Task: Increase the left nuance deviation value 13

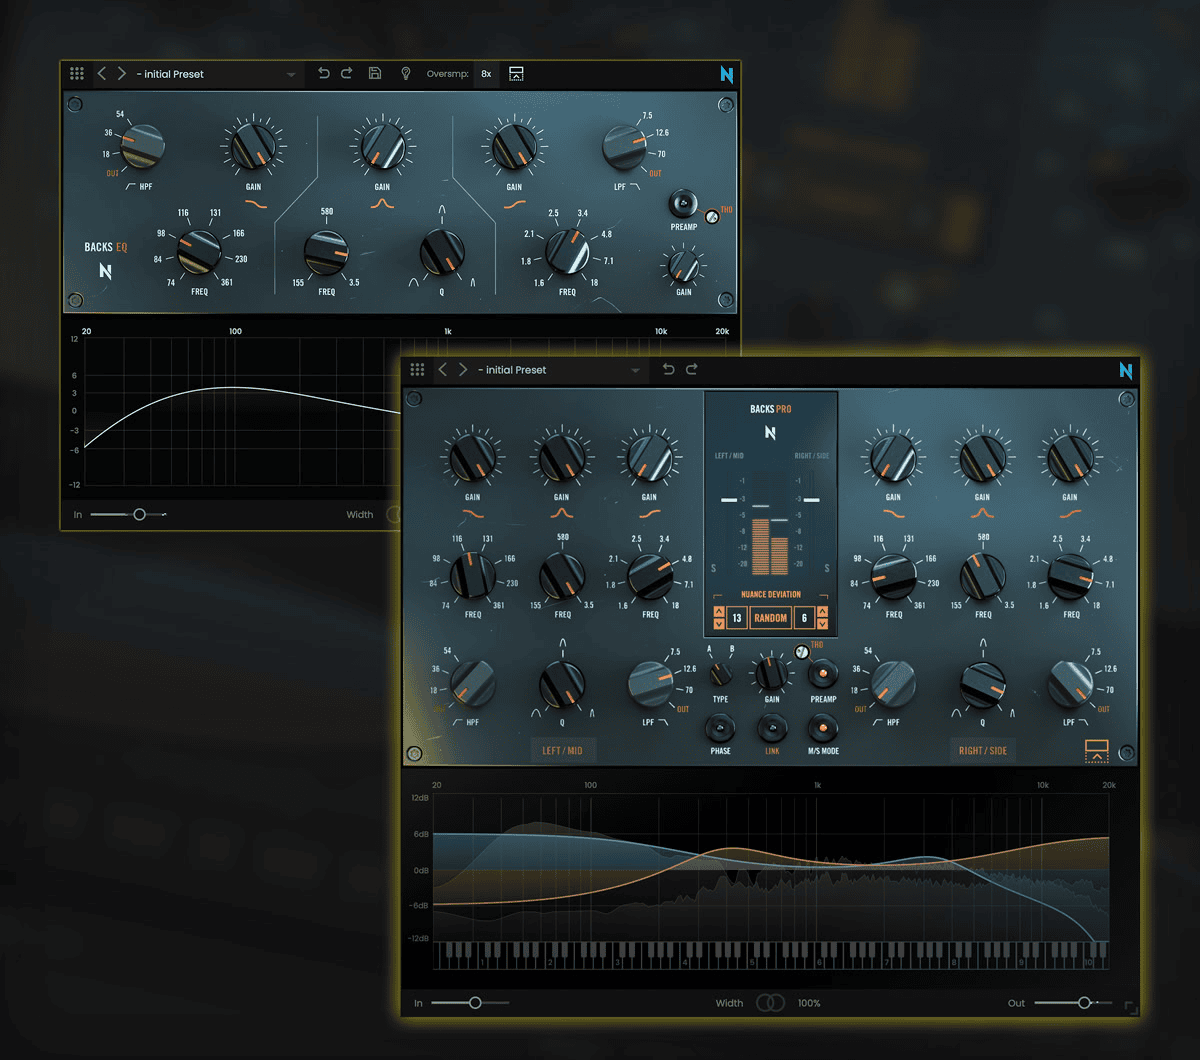Action: click(x=718, y=611)
